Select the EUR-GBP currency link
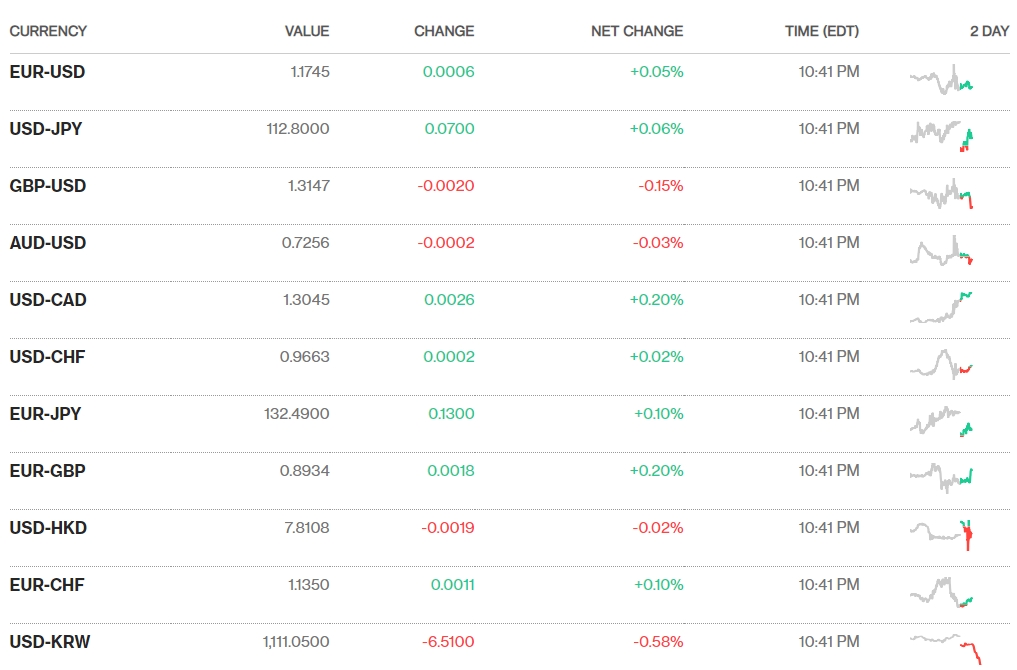Image resolution: width=1017 pixels, height=670 pixels. tap(47, 471)
